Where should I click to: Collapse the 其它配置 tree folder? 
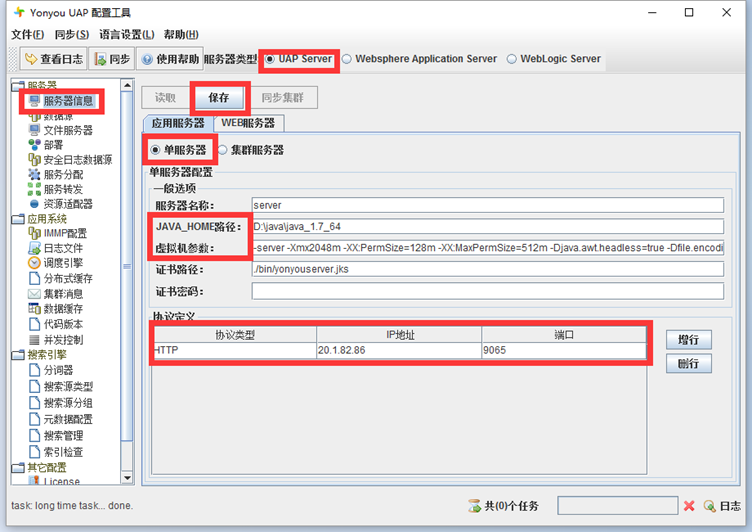coord(18,467)
